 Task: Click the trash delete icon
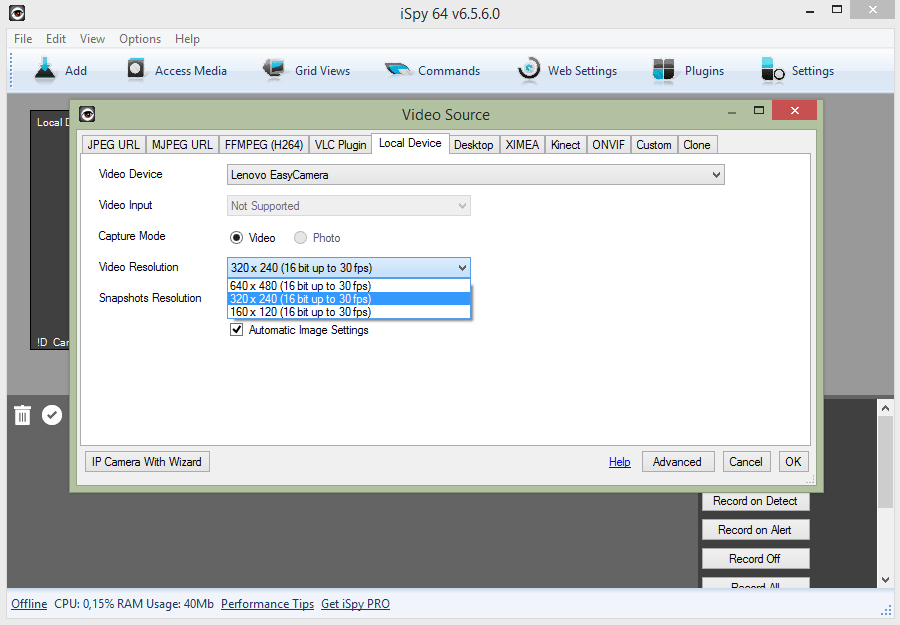(22, 415)
